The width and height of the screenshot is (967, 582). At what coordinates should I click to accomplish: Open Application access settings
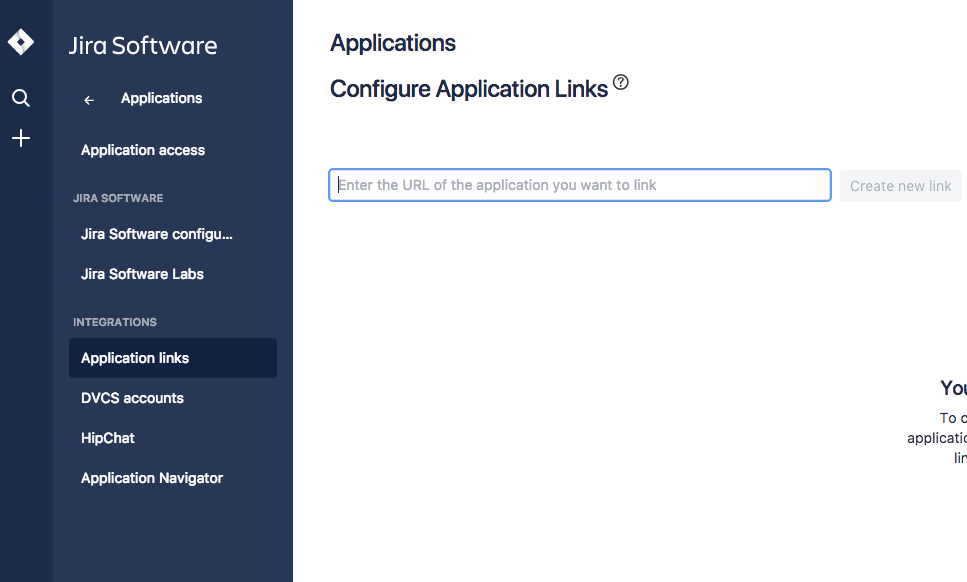click(x=143, y=150)
